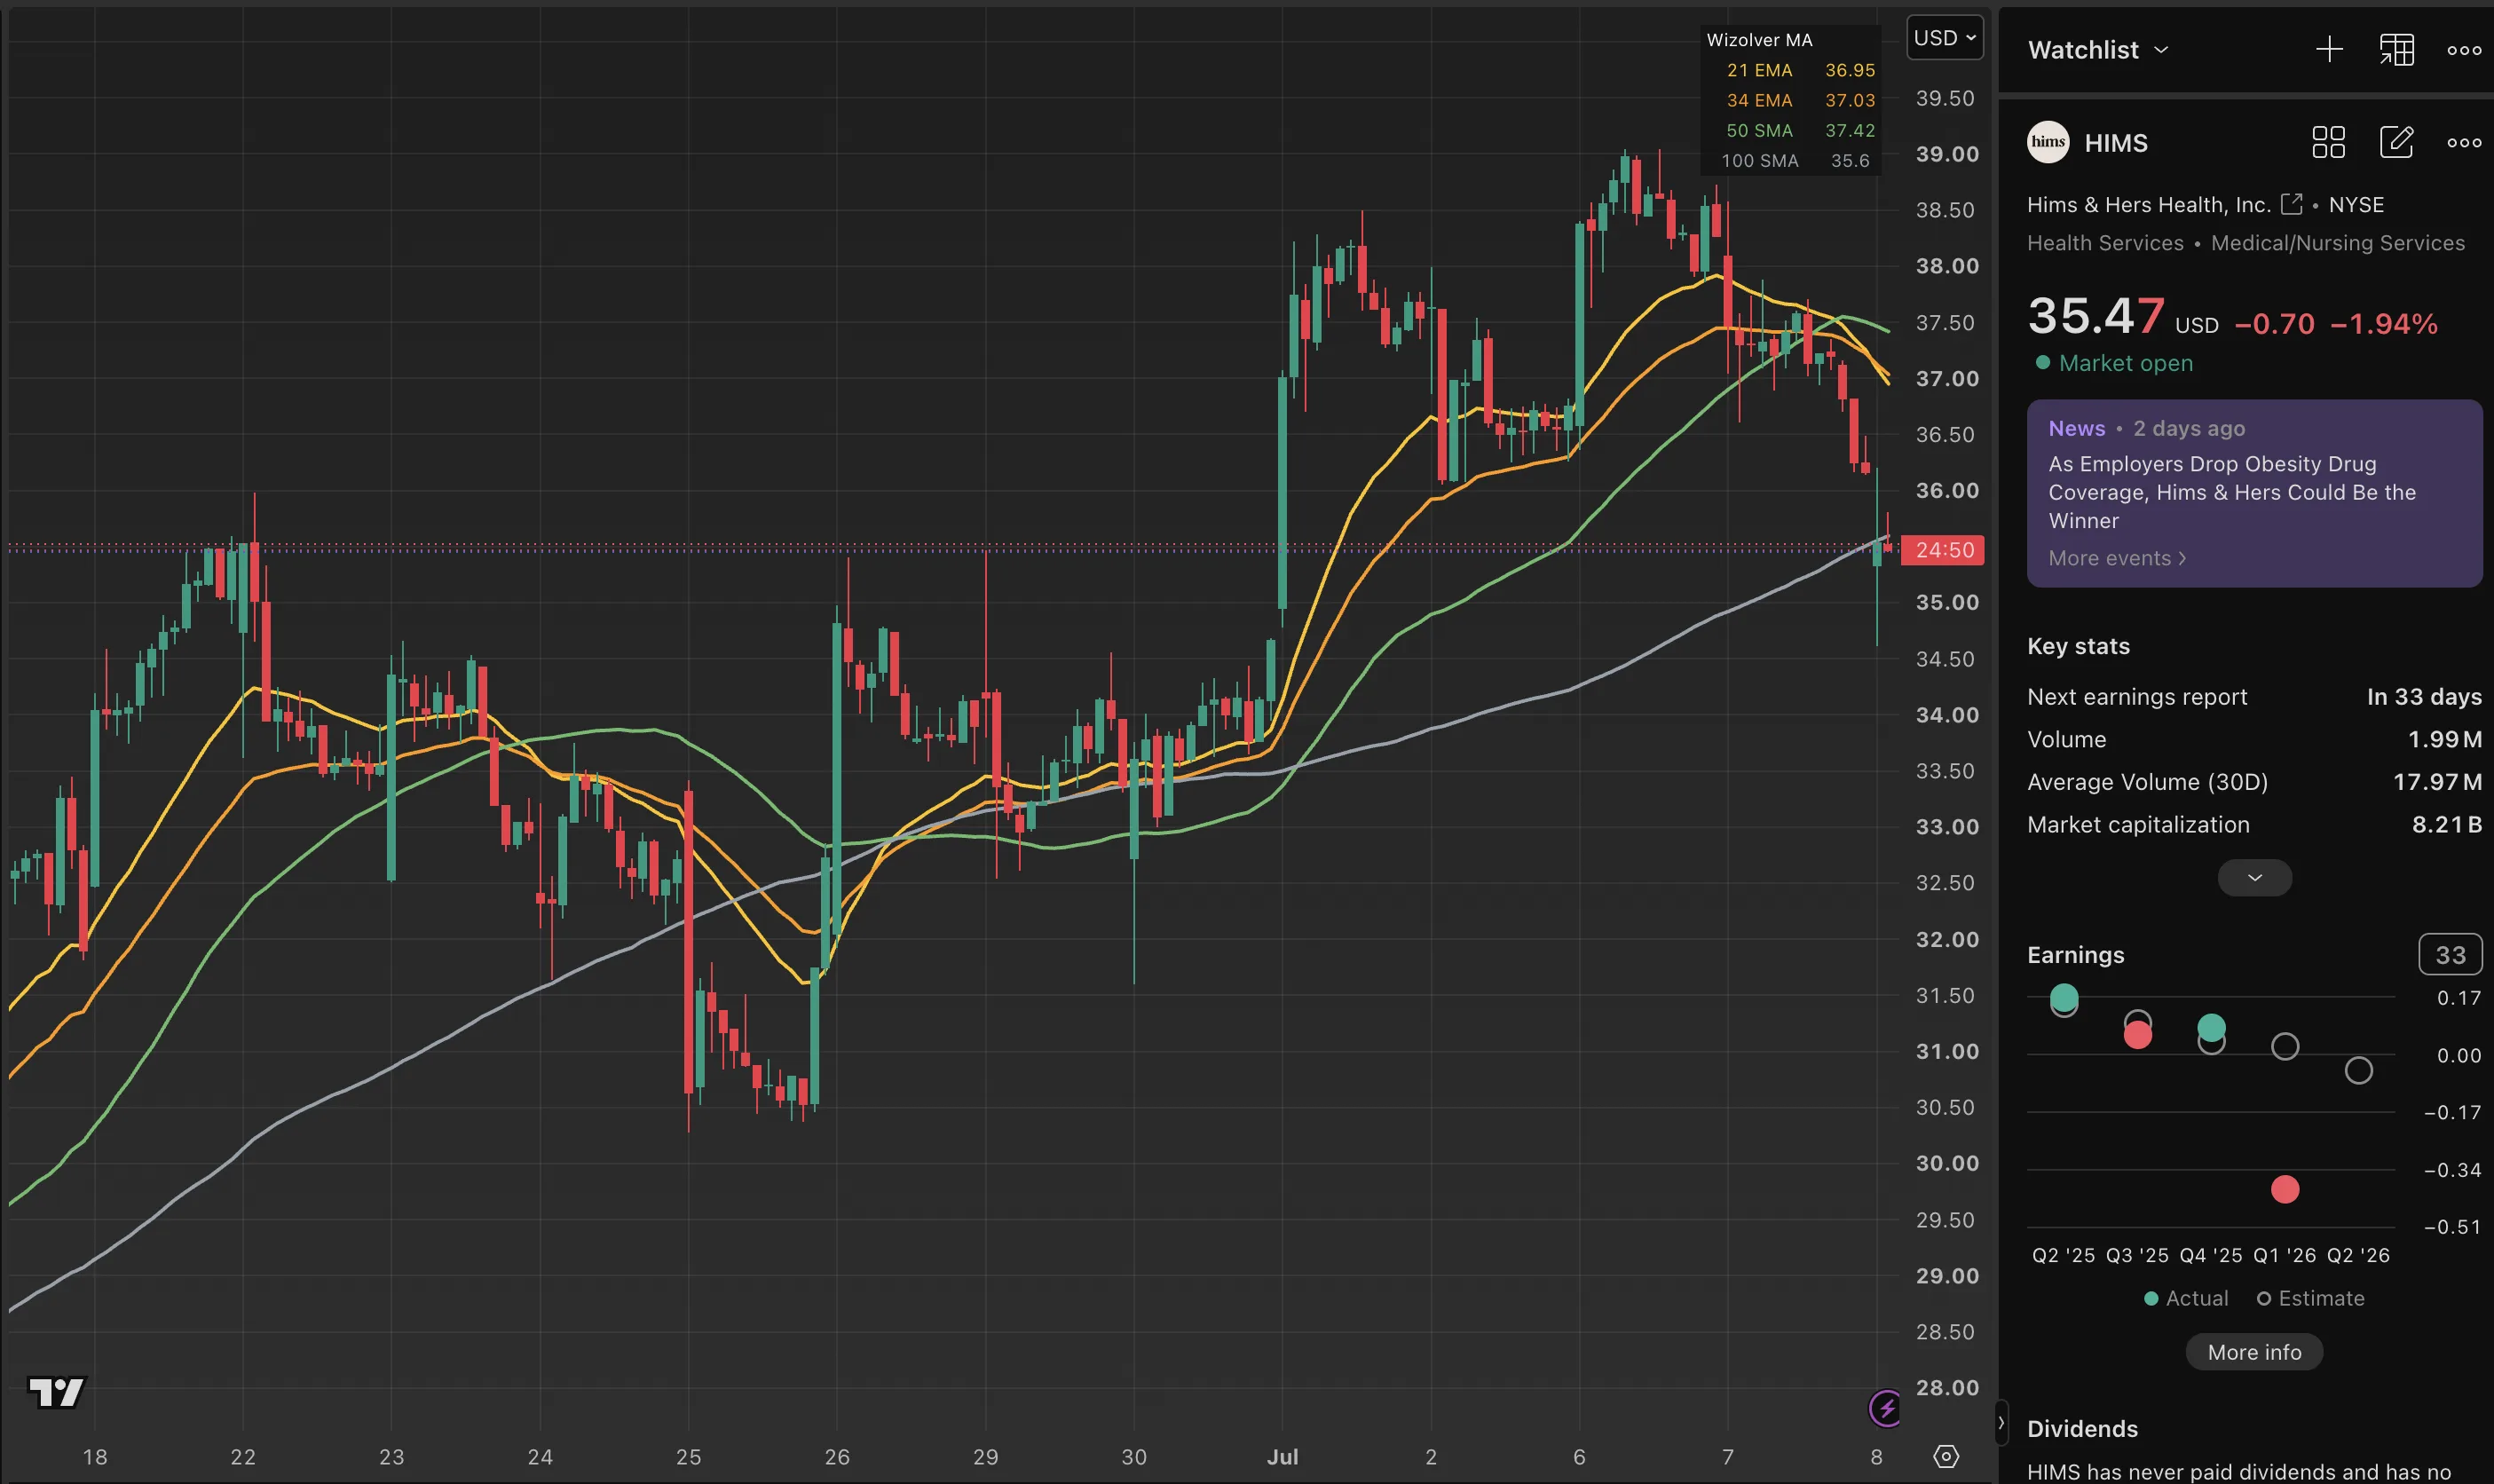Click the TradingView logo on chart
This screenshot has height=1484, width=2494.
pos(56,1392)
